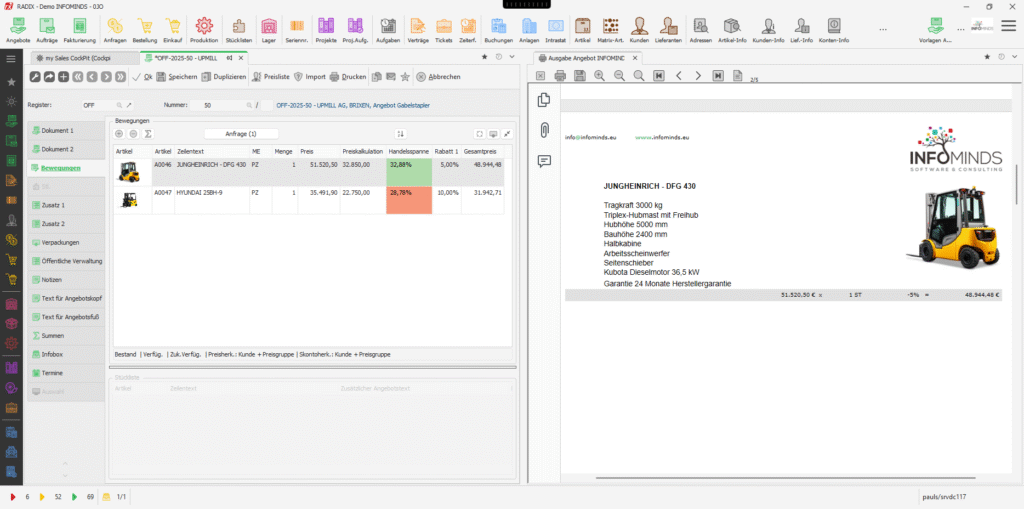This screenshot has width=1024, height=509.
Task: Open the Adressen module
Action: (701, 30)
